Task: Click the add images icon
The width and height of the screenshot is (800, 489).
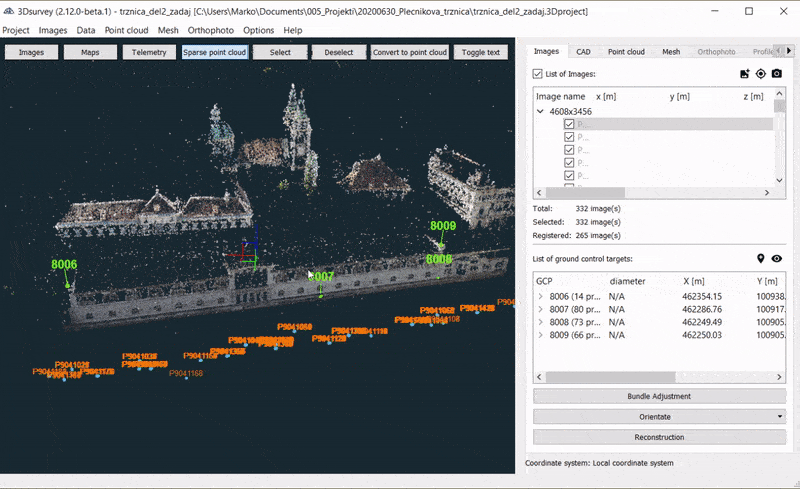Action: click(x=744, y=74)
